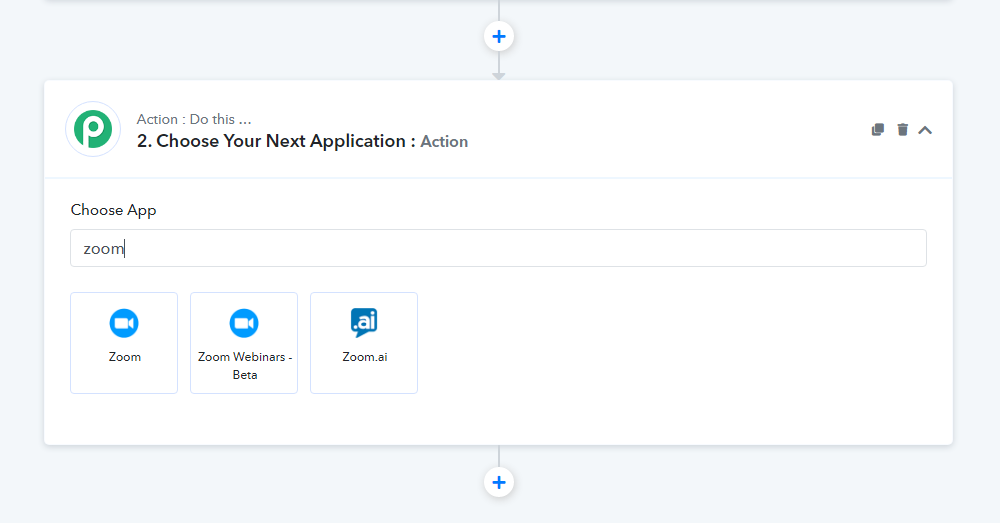Duplicate the action step with the copy icon
This screenshot has height=523, width=1000.
pyautogui.click(x=878, y=129)
